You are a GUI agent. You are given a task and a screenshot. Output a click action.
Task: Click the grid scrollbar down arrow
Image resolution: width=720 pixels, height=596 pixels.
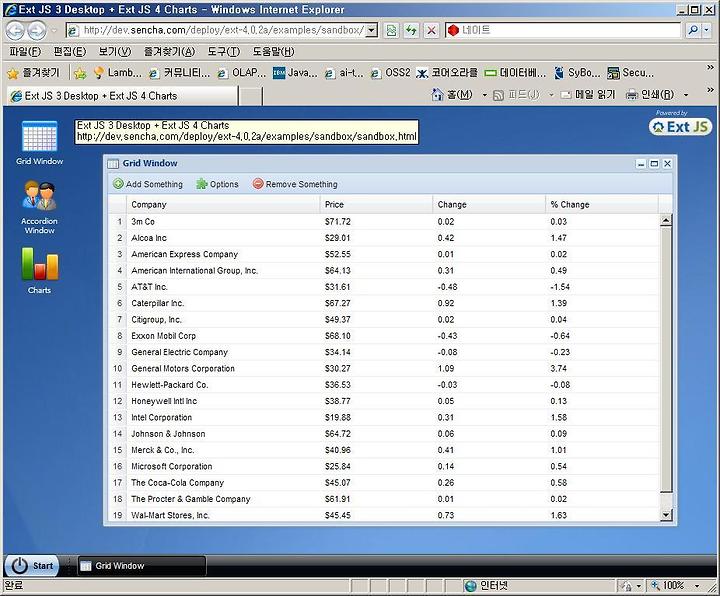pos(666,515)
